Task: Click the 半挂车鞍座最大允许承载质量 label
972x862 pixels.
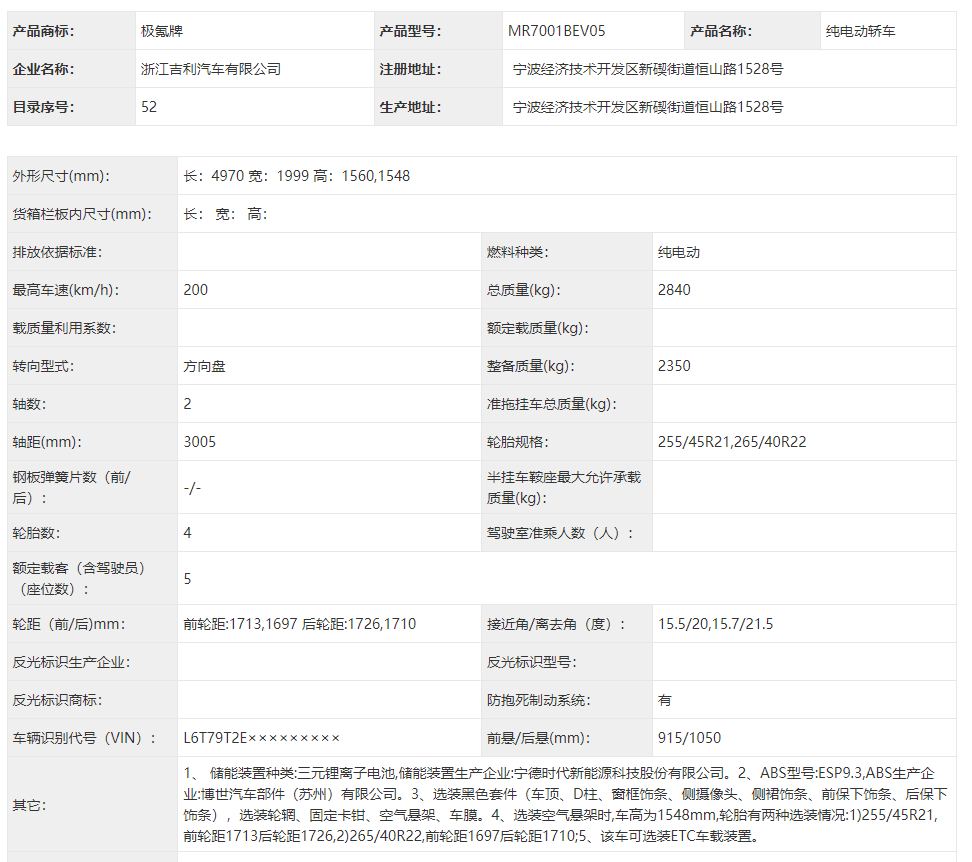Action: tap(563, 487)
